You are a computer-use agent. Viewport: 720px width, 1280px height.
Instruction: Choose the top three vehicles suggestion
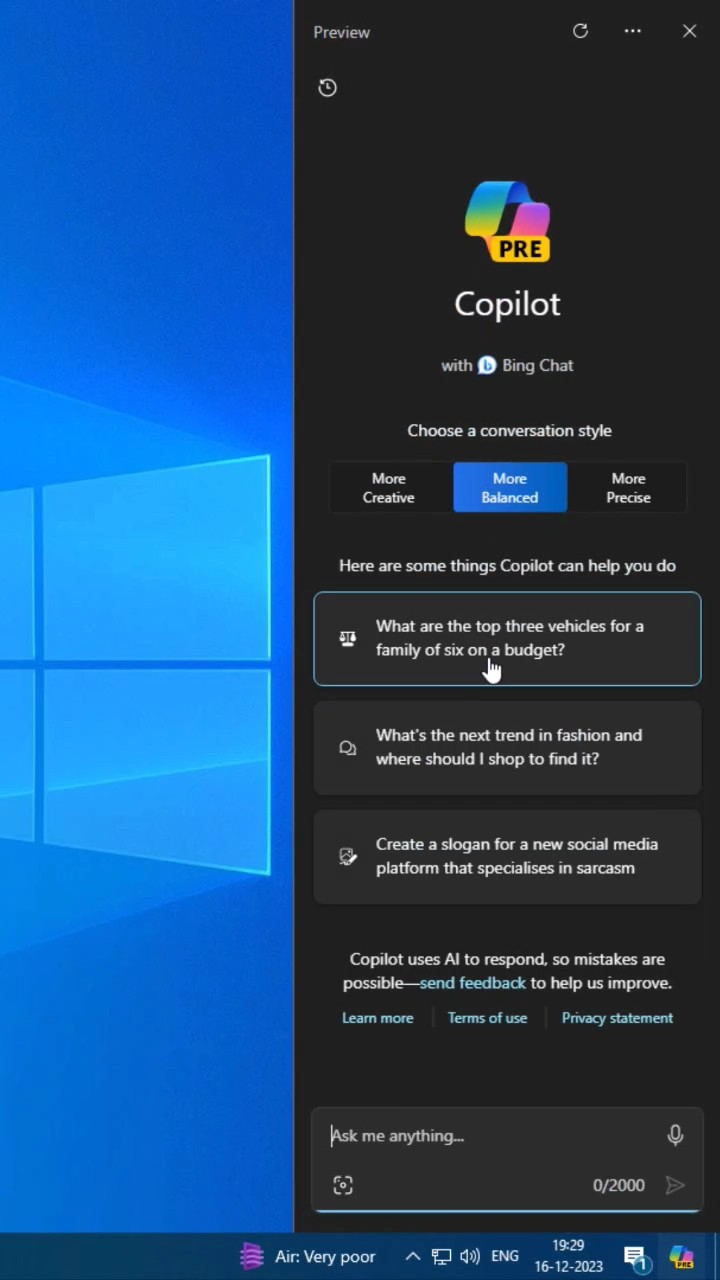pyautogui.click(x=508, y=639)
